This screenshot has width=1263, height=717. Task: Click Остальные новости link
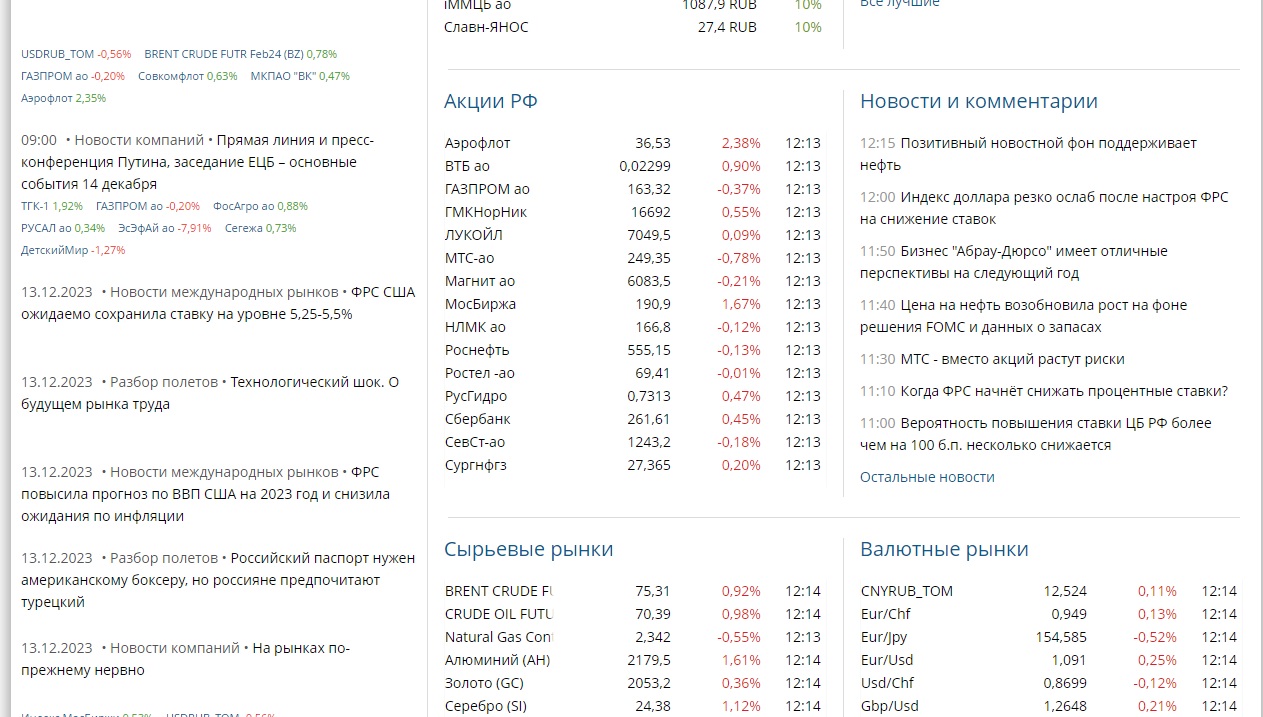coord(927,477)
